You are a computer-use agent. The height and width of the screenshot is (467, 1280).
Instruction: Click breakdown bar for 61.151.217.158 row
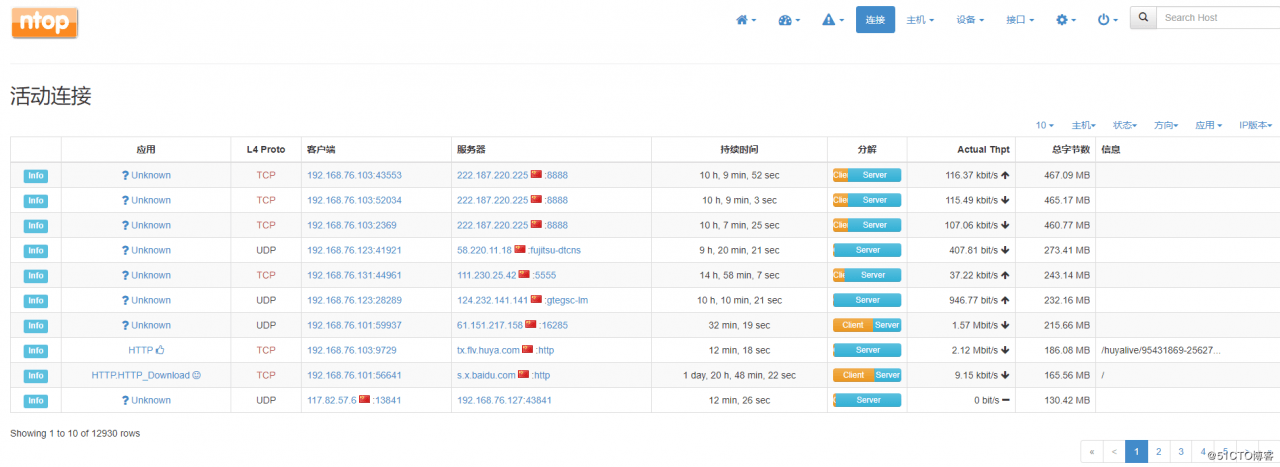(x=867, y=325)
